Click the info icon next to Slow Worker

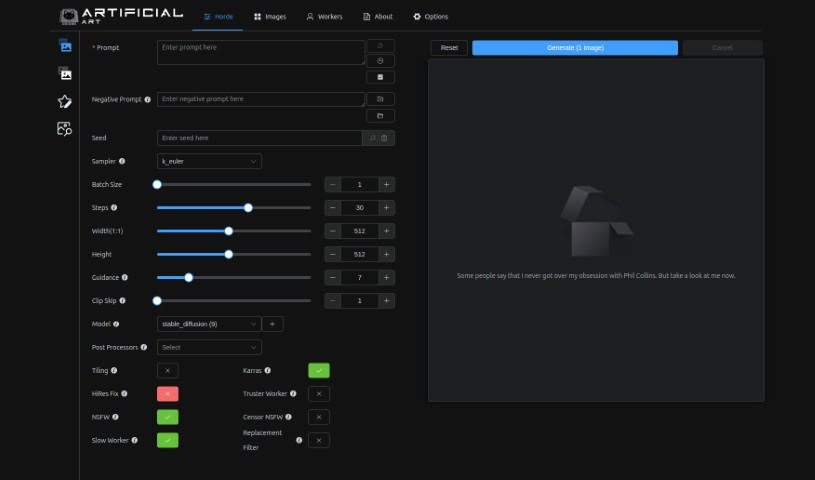point(135,440)
